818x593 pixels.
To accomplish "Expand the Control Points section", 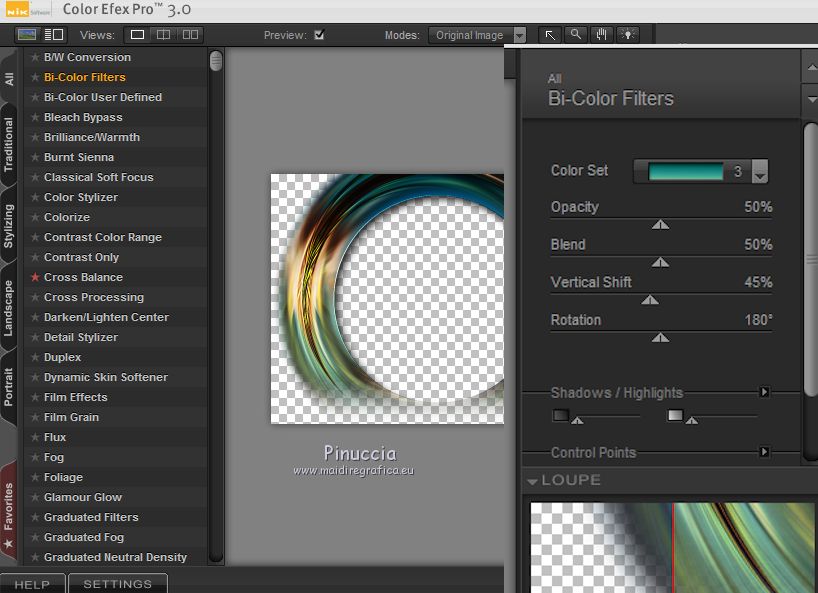I will pos(764,451).
